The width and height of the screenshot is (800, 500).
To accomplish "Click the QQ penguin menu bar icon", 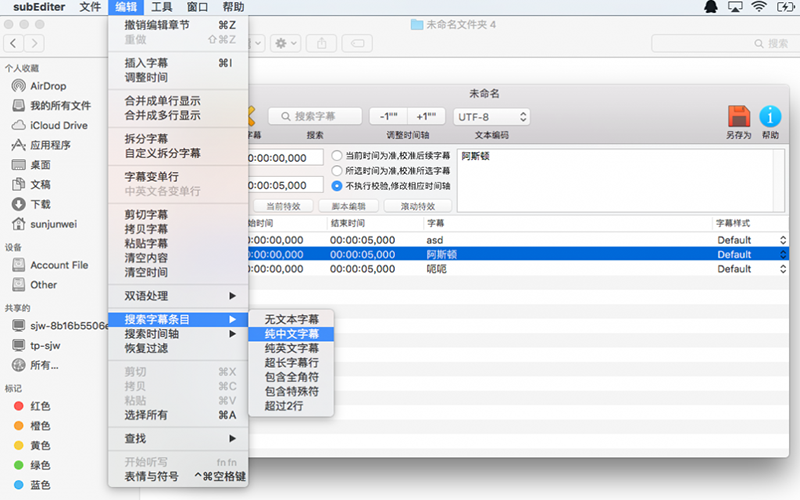I will point(711,7).
